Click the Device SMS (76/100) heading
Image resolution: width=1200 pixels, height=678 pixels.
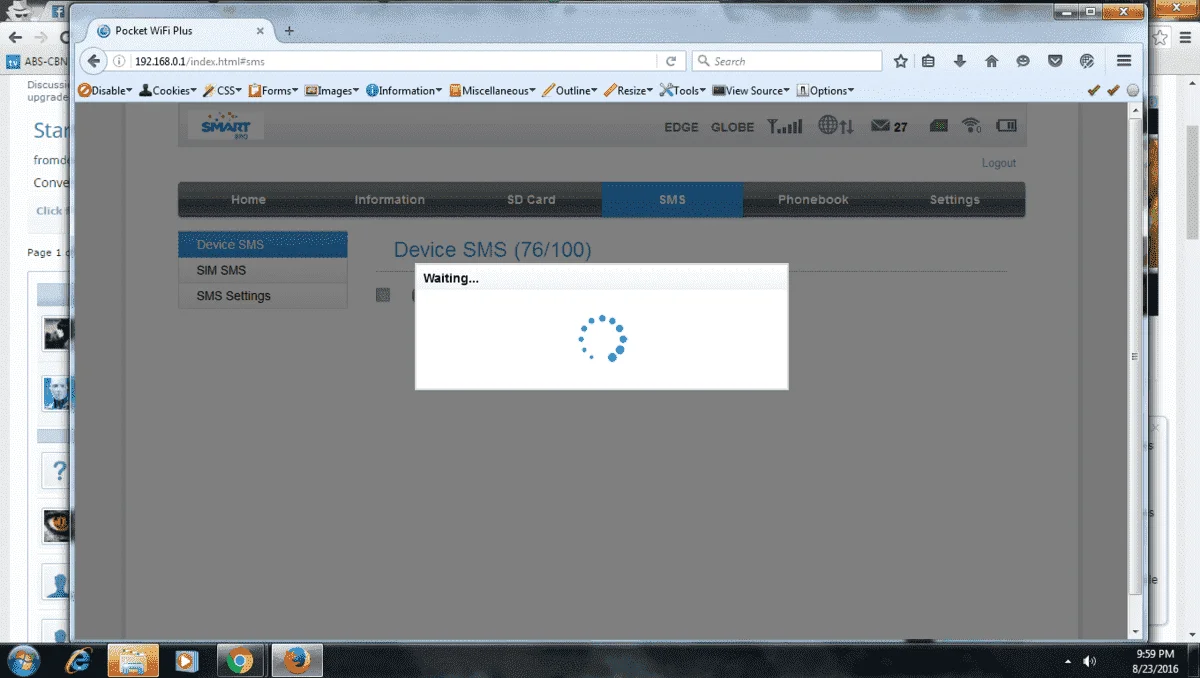click(x=492, y=250)
